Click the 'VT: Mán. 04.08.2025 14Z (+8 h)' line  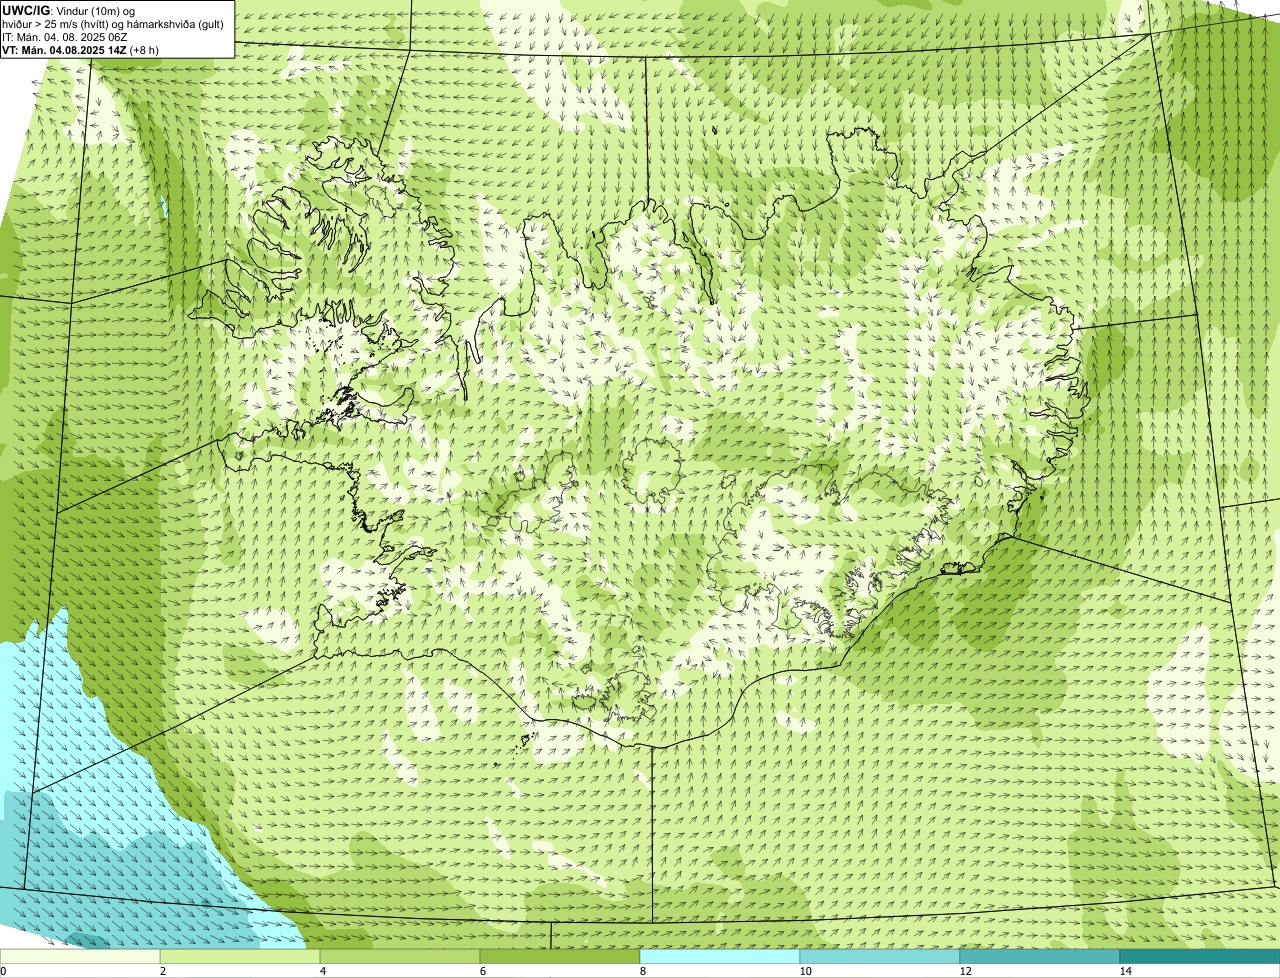click(81, 50)
